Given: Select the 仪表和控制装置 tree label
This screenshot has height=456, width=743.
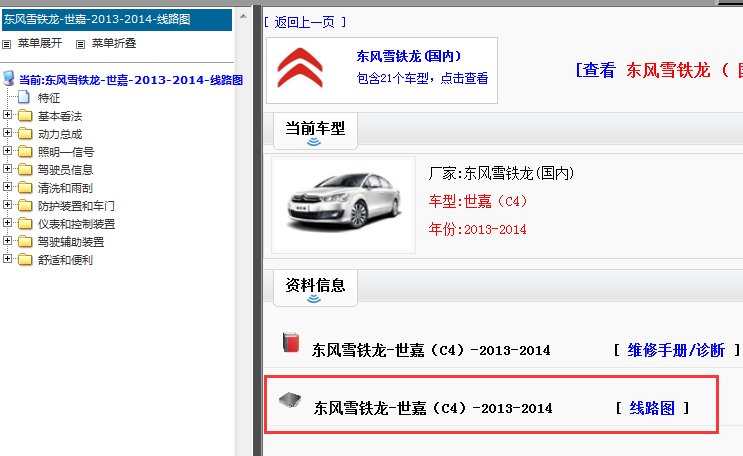Looking at the screenshot, I should pos(76,224).
